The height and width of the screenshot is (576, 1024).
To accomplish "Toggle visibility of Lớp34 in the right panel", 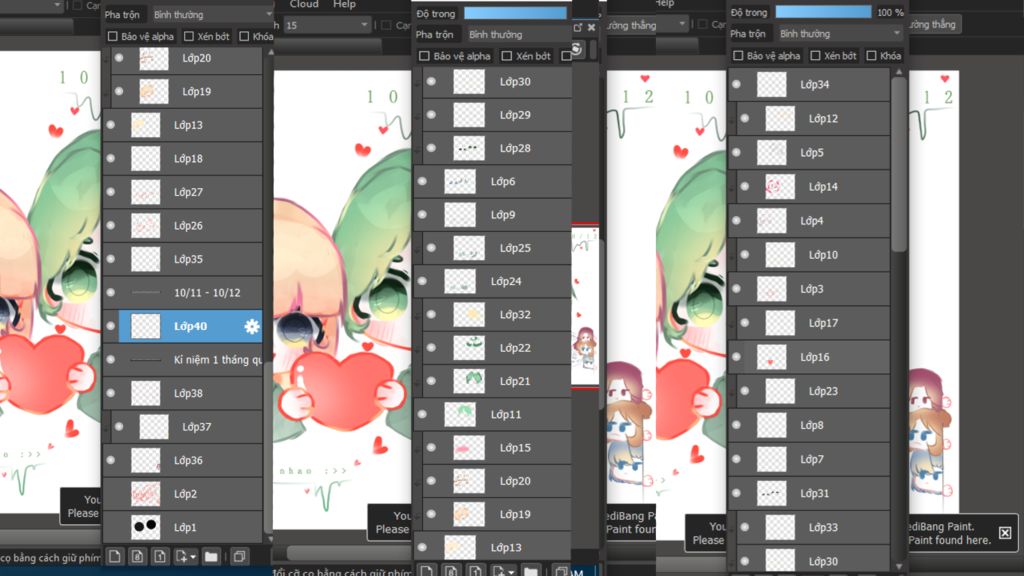I will click(736, 84).
